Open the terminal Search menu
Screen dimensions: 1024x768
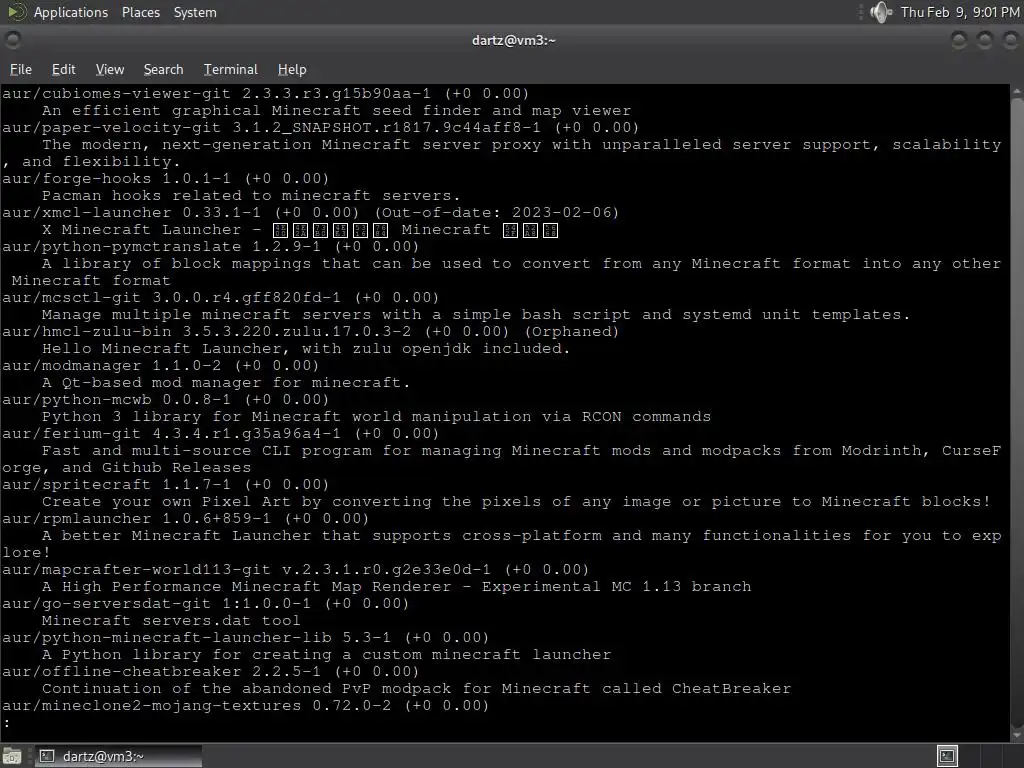pos(163,69)
